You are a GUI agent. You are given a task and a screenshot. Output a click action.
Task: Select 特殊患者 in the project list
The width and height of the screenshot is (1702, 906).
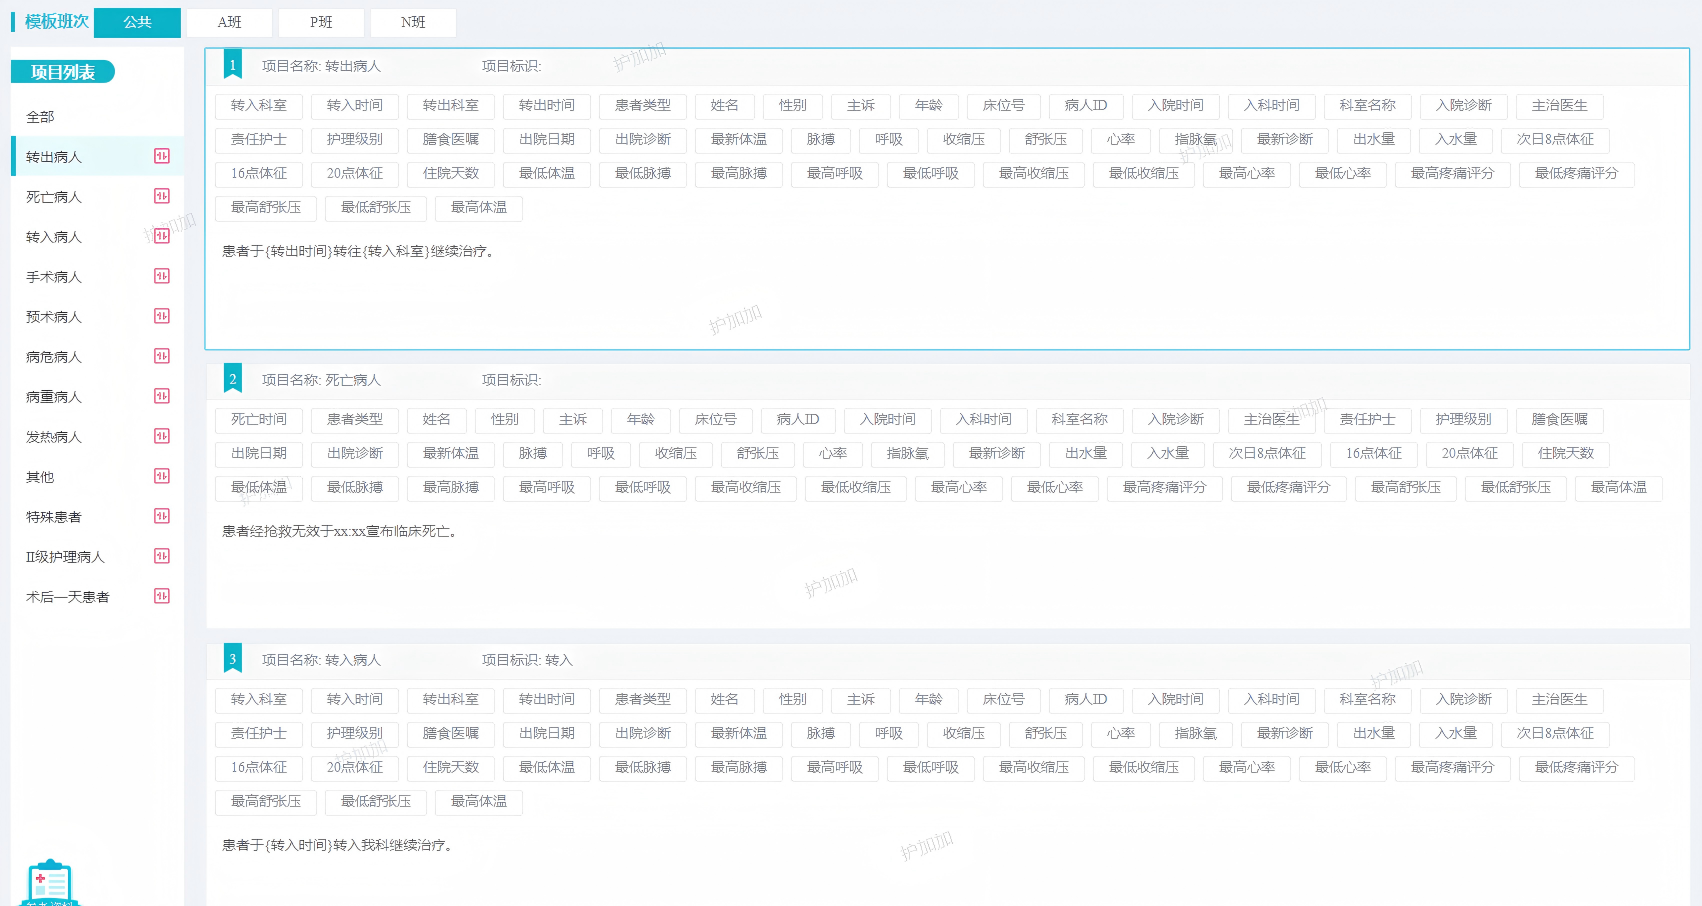97,517
